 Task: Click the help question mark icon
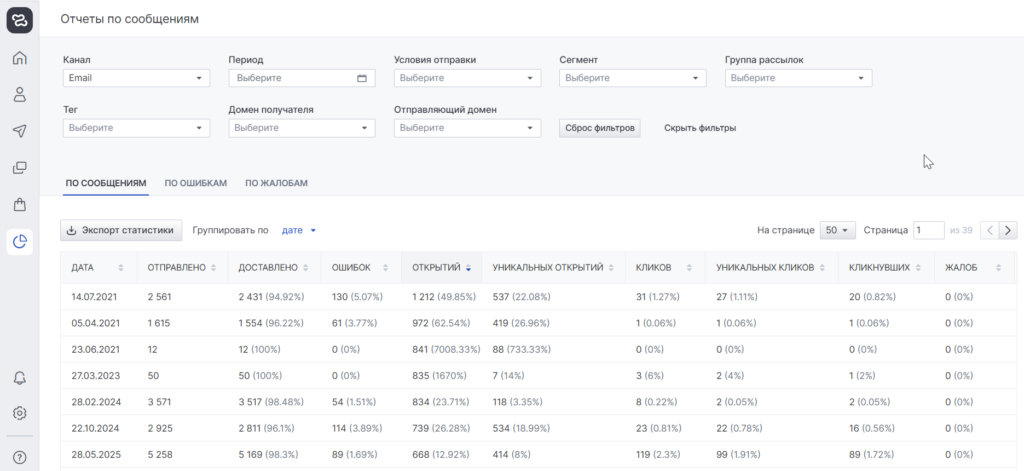pos(19,457)
